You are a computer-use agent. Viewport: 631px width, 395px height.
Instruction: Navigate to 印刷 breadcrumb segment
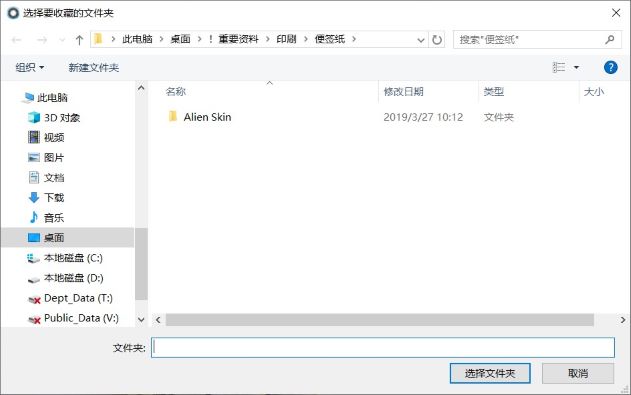286,39
